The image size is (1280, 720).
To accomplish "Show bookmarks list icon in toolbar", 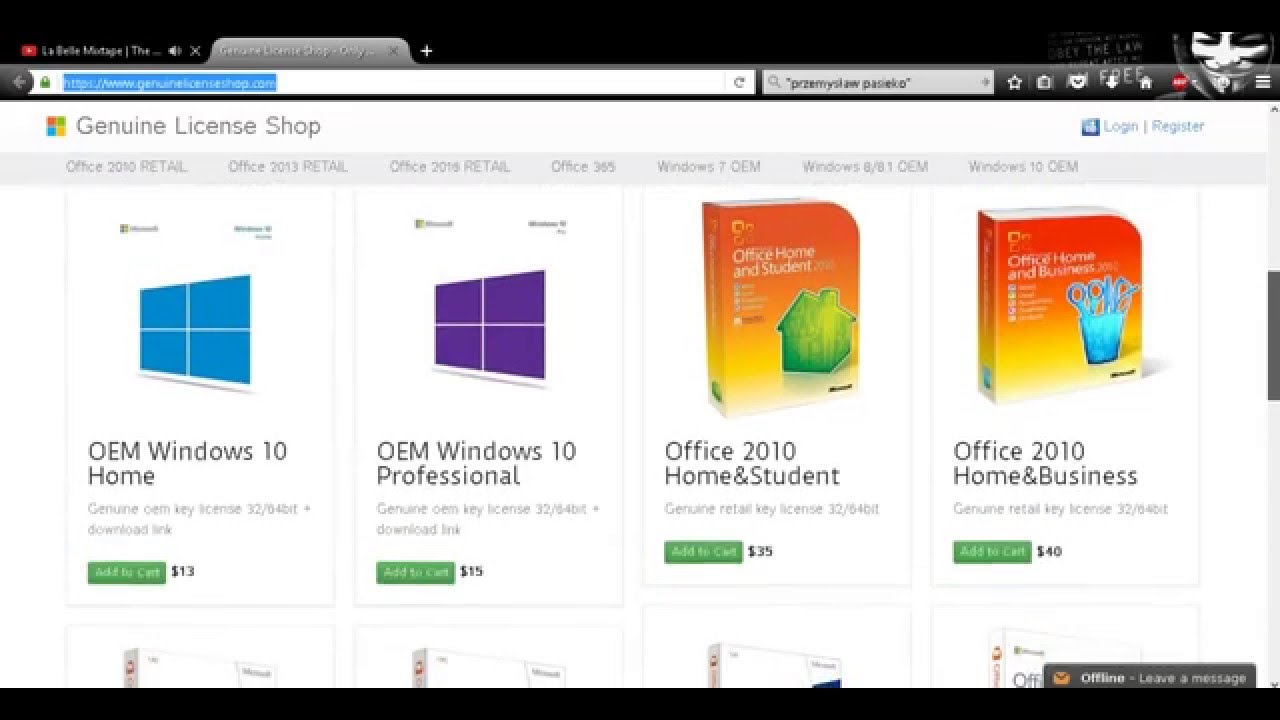I will pyautogui.click(x=1044, y=83).
